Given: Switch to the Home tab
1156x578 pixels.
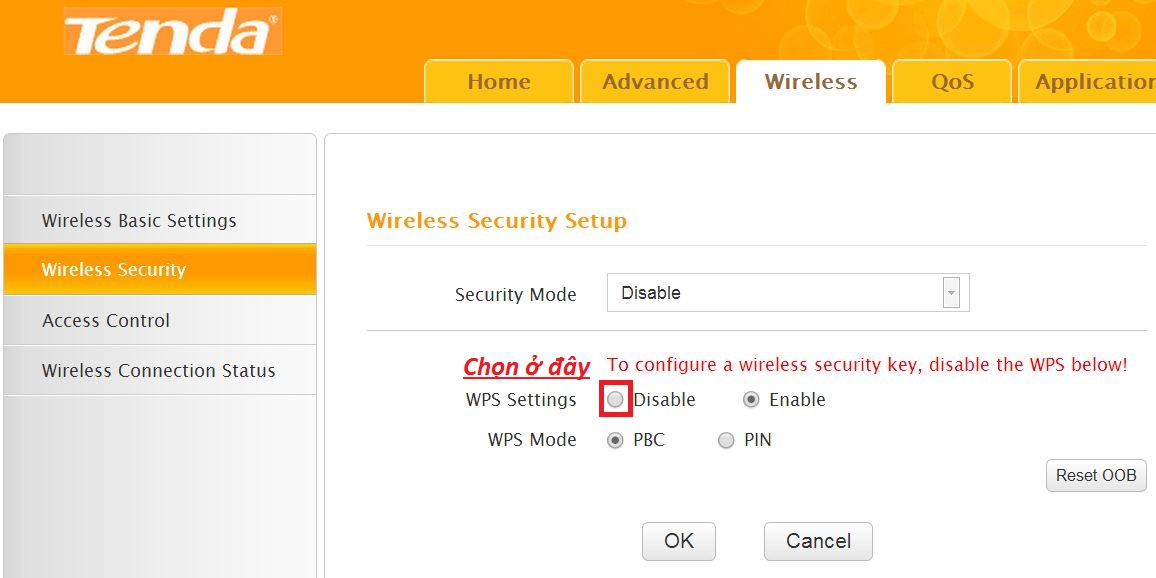Looking at the screenshot, I should tap(499, 81).
